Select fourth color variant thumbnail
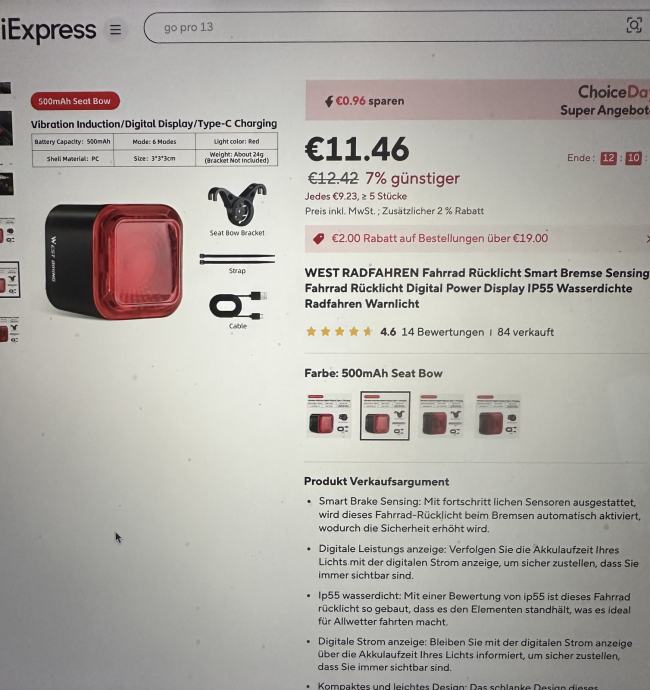Screen dimensions: 650x690 497,416
